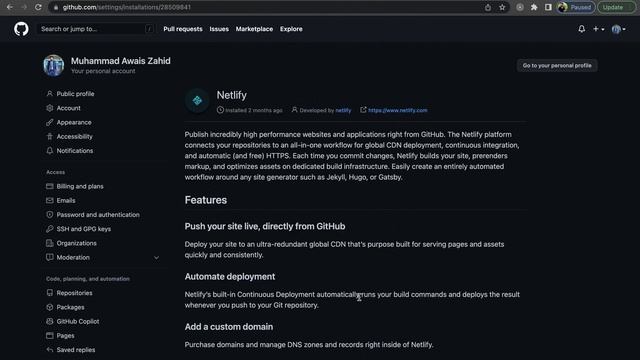Viewport: 640px width, 360px height.
Task: Open the https://www.netlify.com link
Action: point(398,110)
